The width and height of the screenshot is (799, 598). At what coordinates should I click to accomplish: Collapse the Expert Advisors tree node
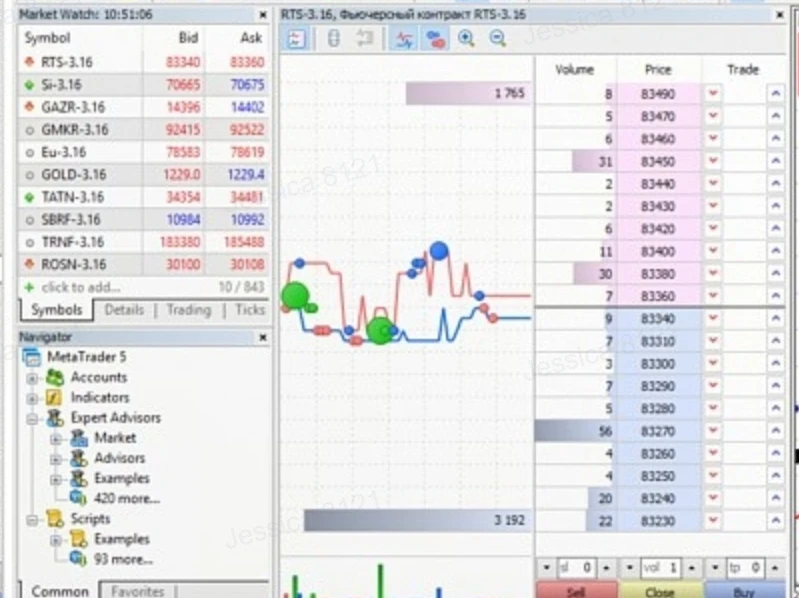click(32, 419)
